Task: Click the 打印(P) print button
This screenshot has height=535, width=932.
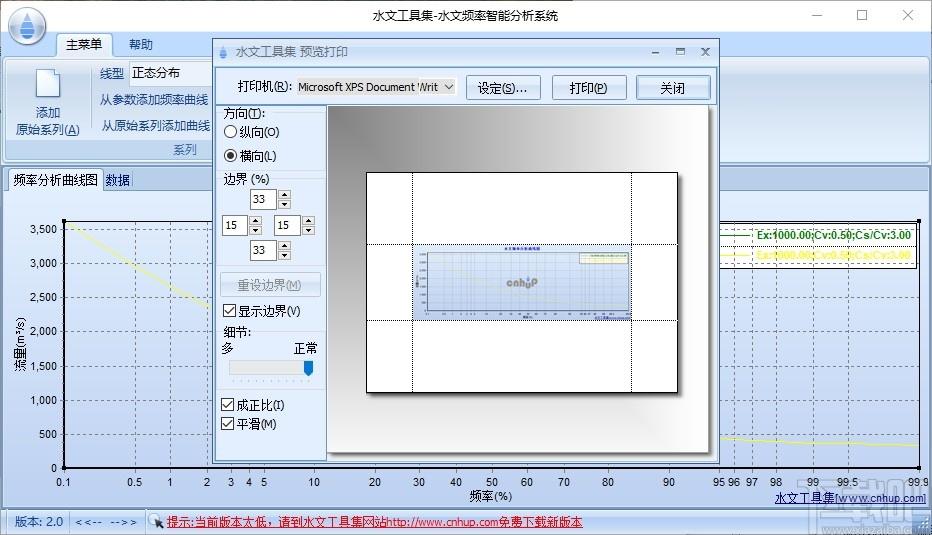Action: point(589,88)
